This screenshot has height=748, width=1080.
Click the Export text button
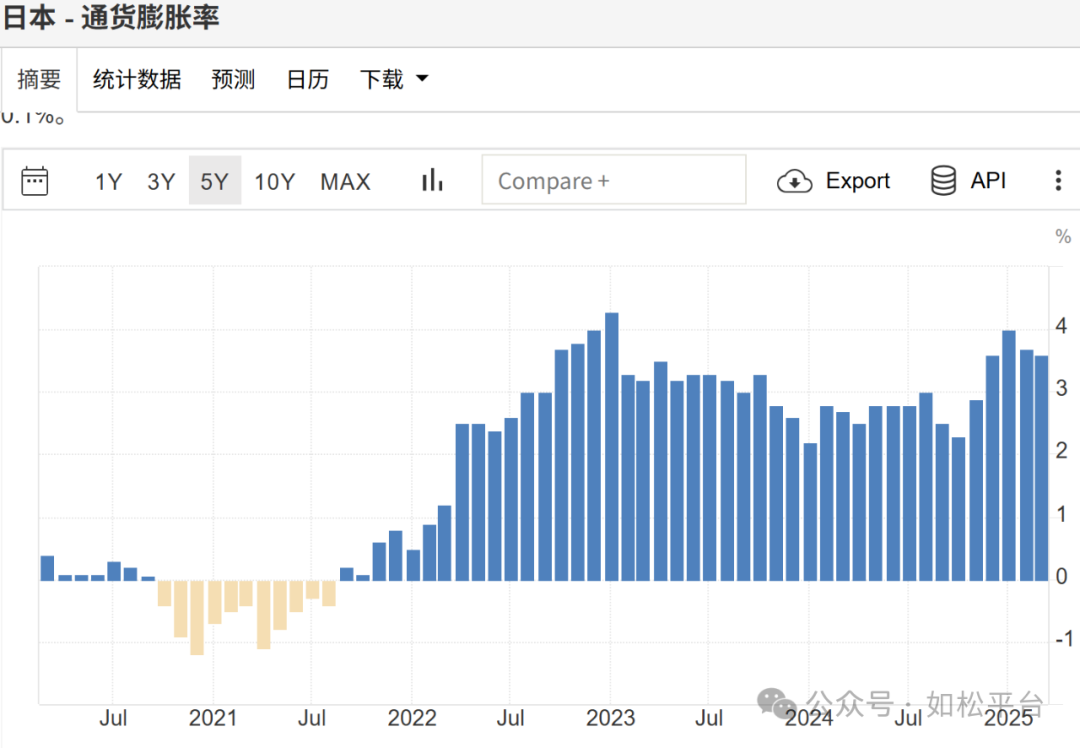tap(857, 181)
